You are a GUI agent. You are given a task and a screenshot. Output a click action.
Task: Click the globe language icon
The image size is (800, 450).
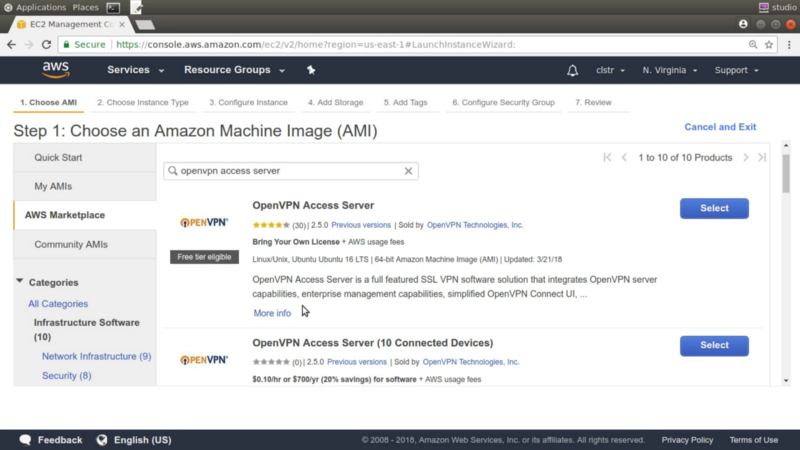pyautogui.click(x=102, y=440)
